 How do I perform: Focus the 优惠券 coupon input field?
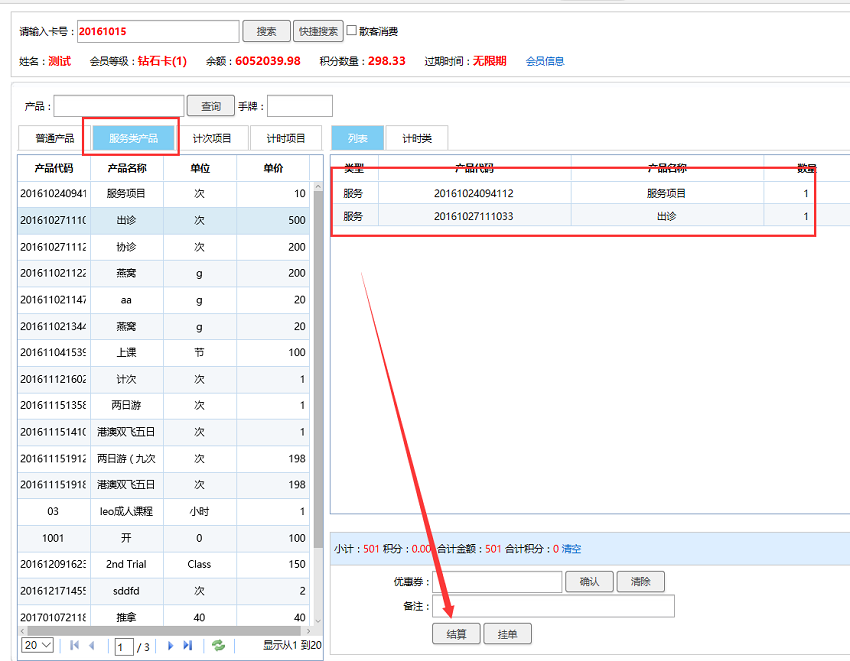496,582
